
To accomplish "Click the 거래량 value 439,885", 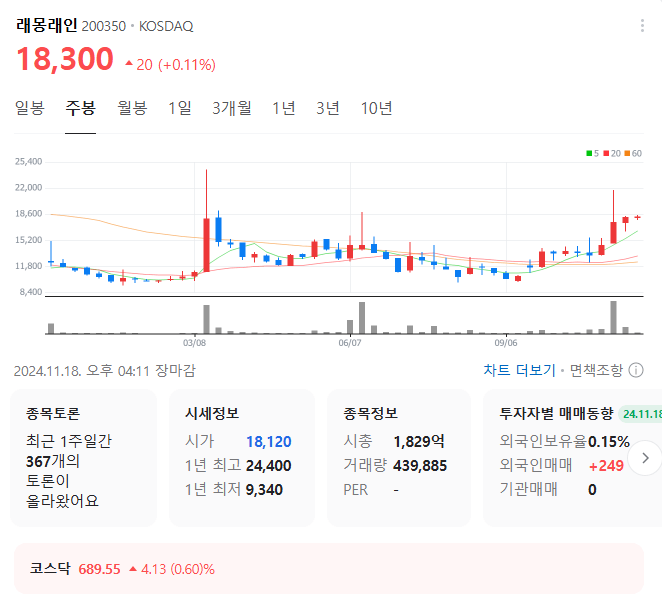I will point(420,466).
